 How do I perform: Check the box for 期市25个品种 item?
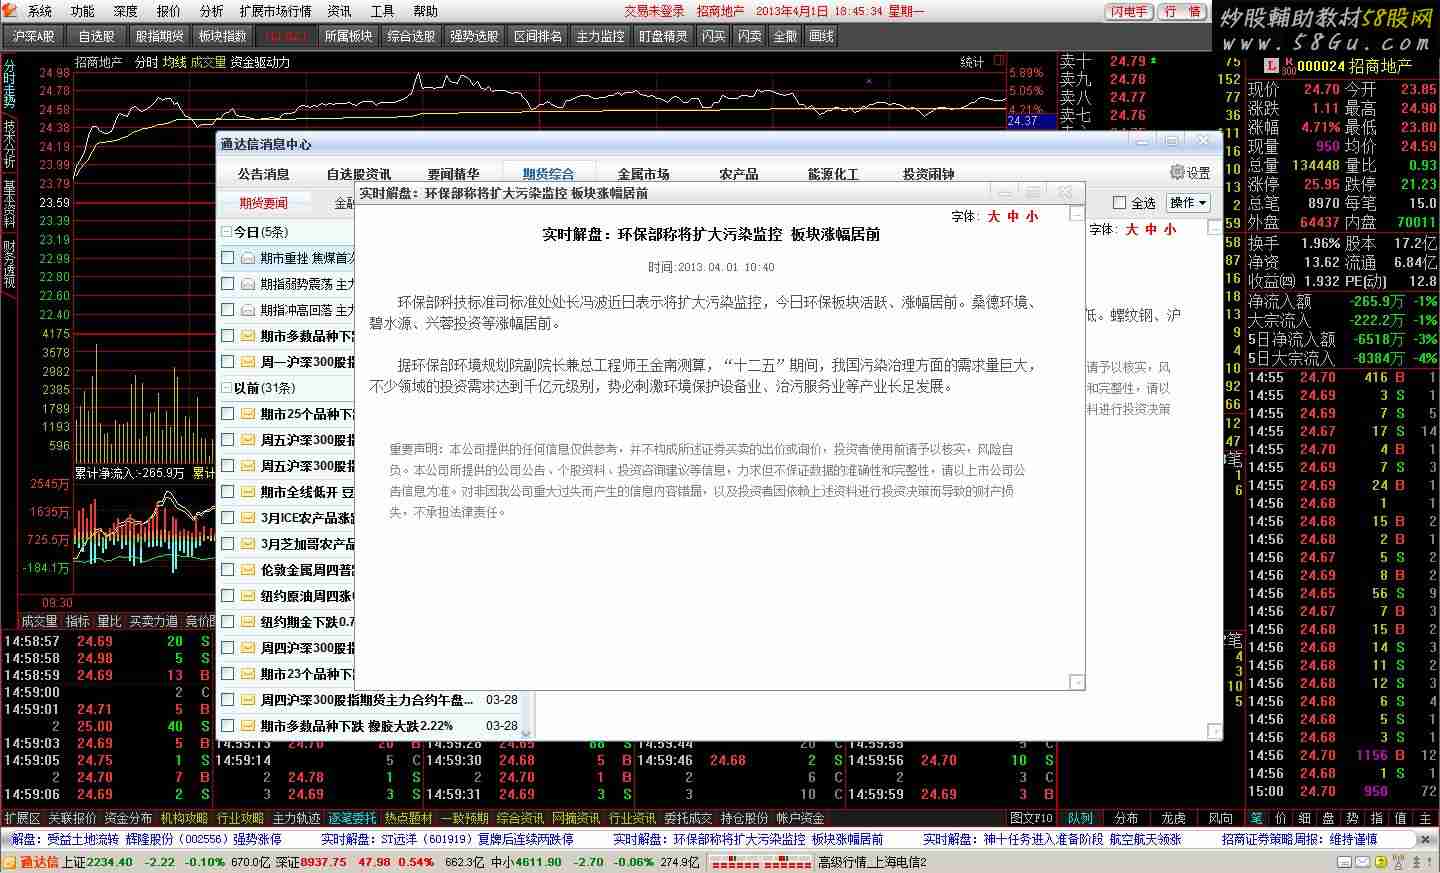pos(228,414)
